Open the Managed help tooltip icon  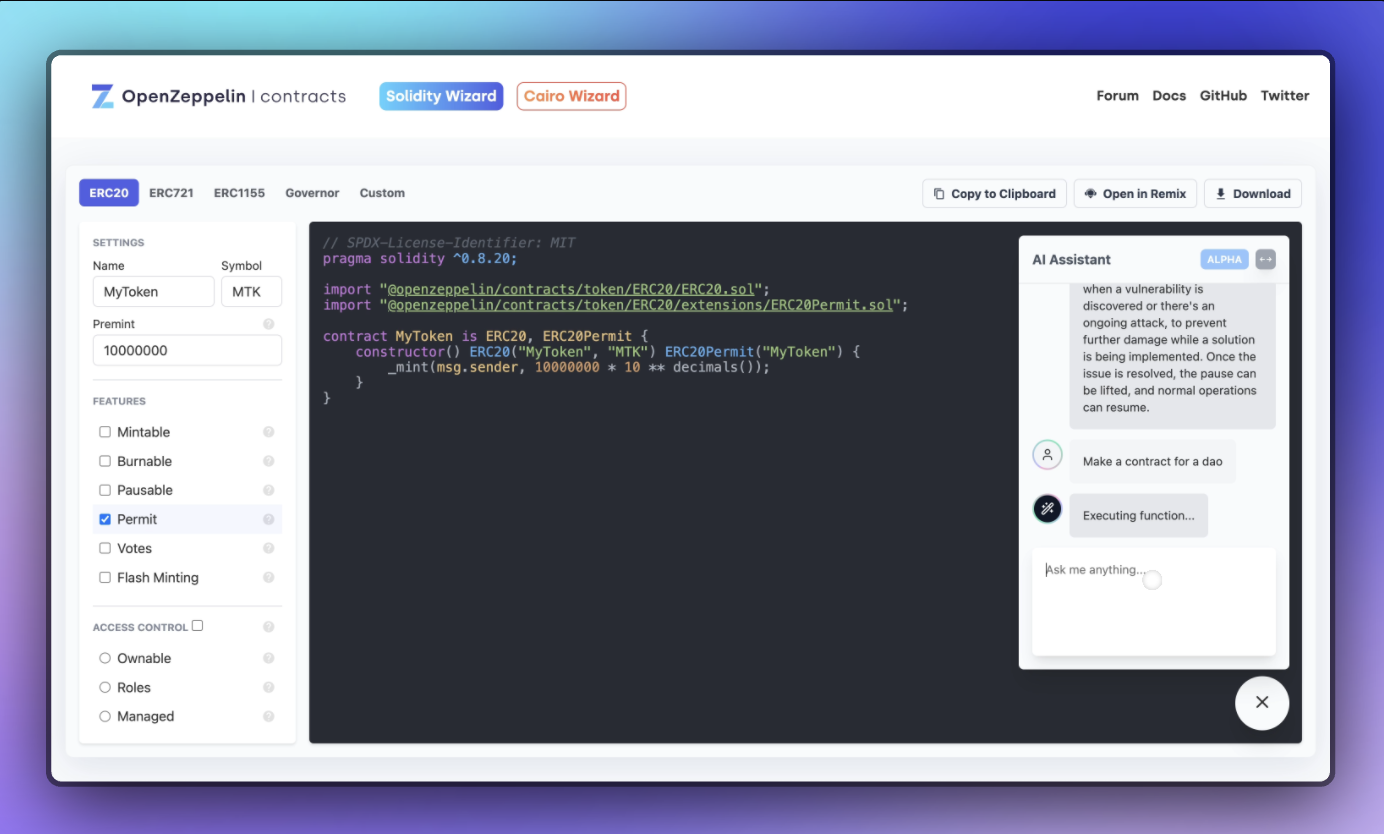[x=268, y=716]
